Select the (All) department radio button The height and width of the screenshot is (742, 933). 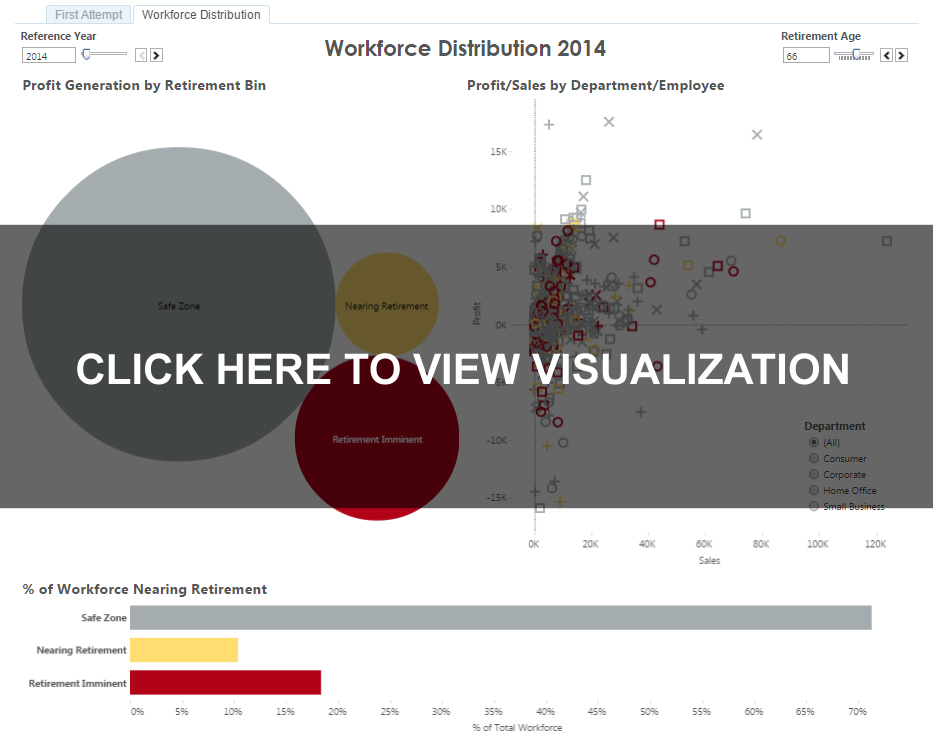[814, 442]
